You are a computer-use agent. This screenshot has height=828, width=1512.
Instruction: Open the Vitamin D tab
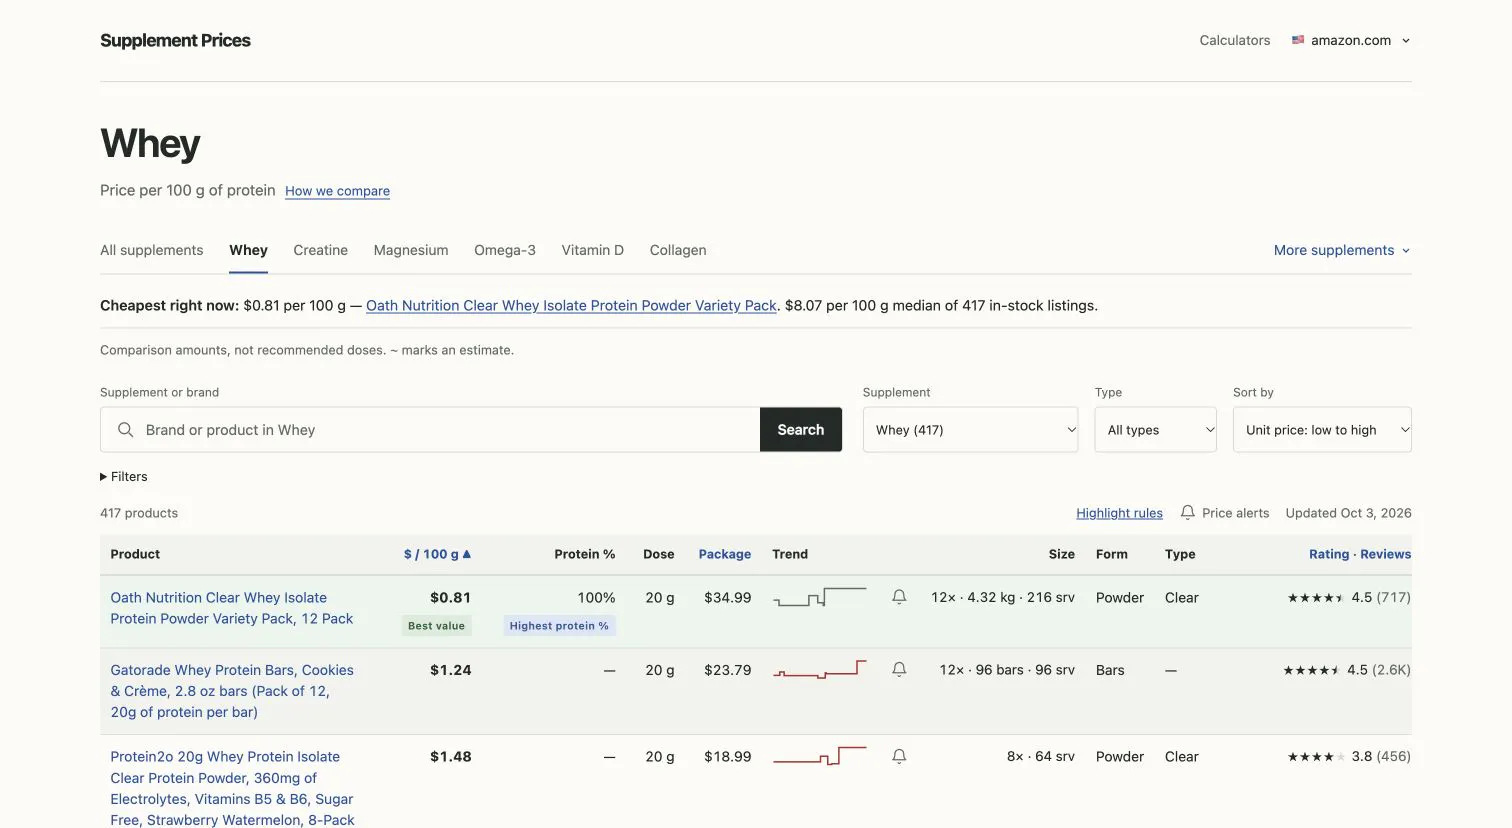click(593, 250)
